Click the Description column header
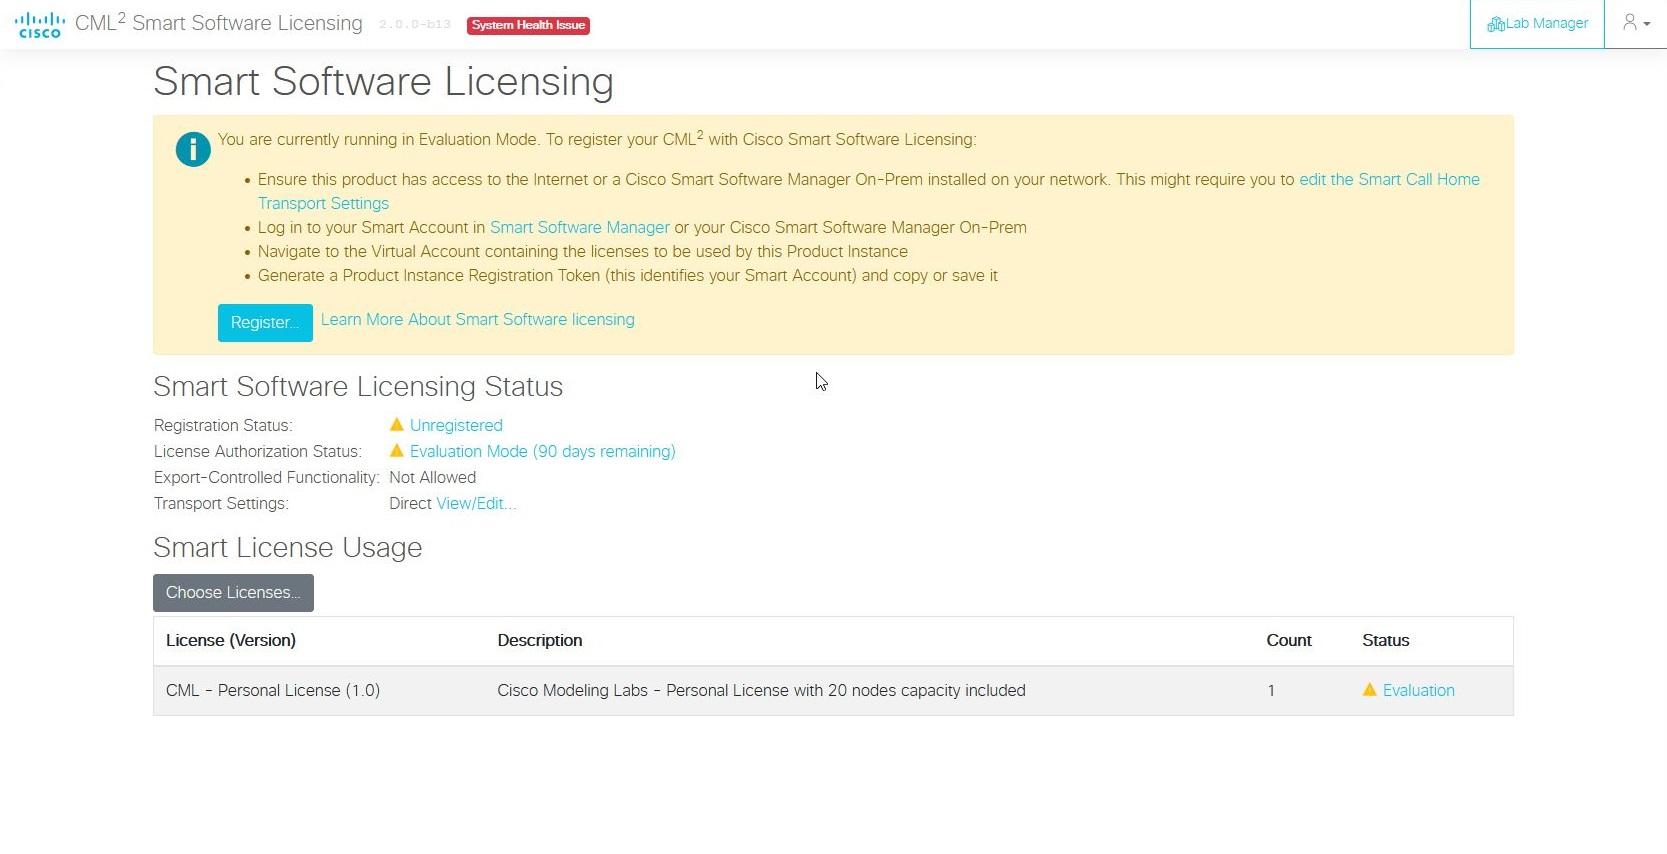The image size is (1667, 854). (540, 641)
